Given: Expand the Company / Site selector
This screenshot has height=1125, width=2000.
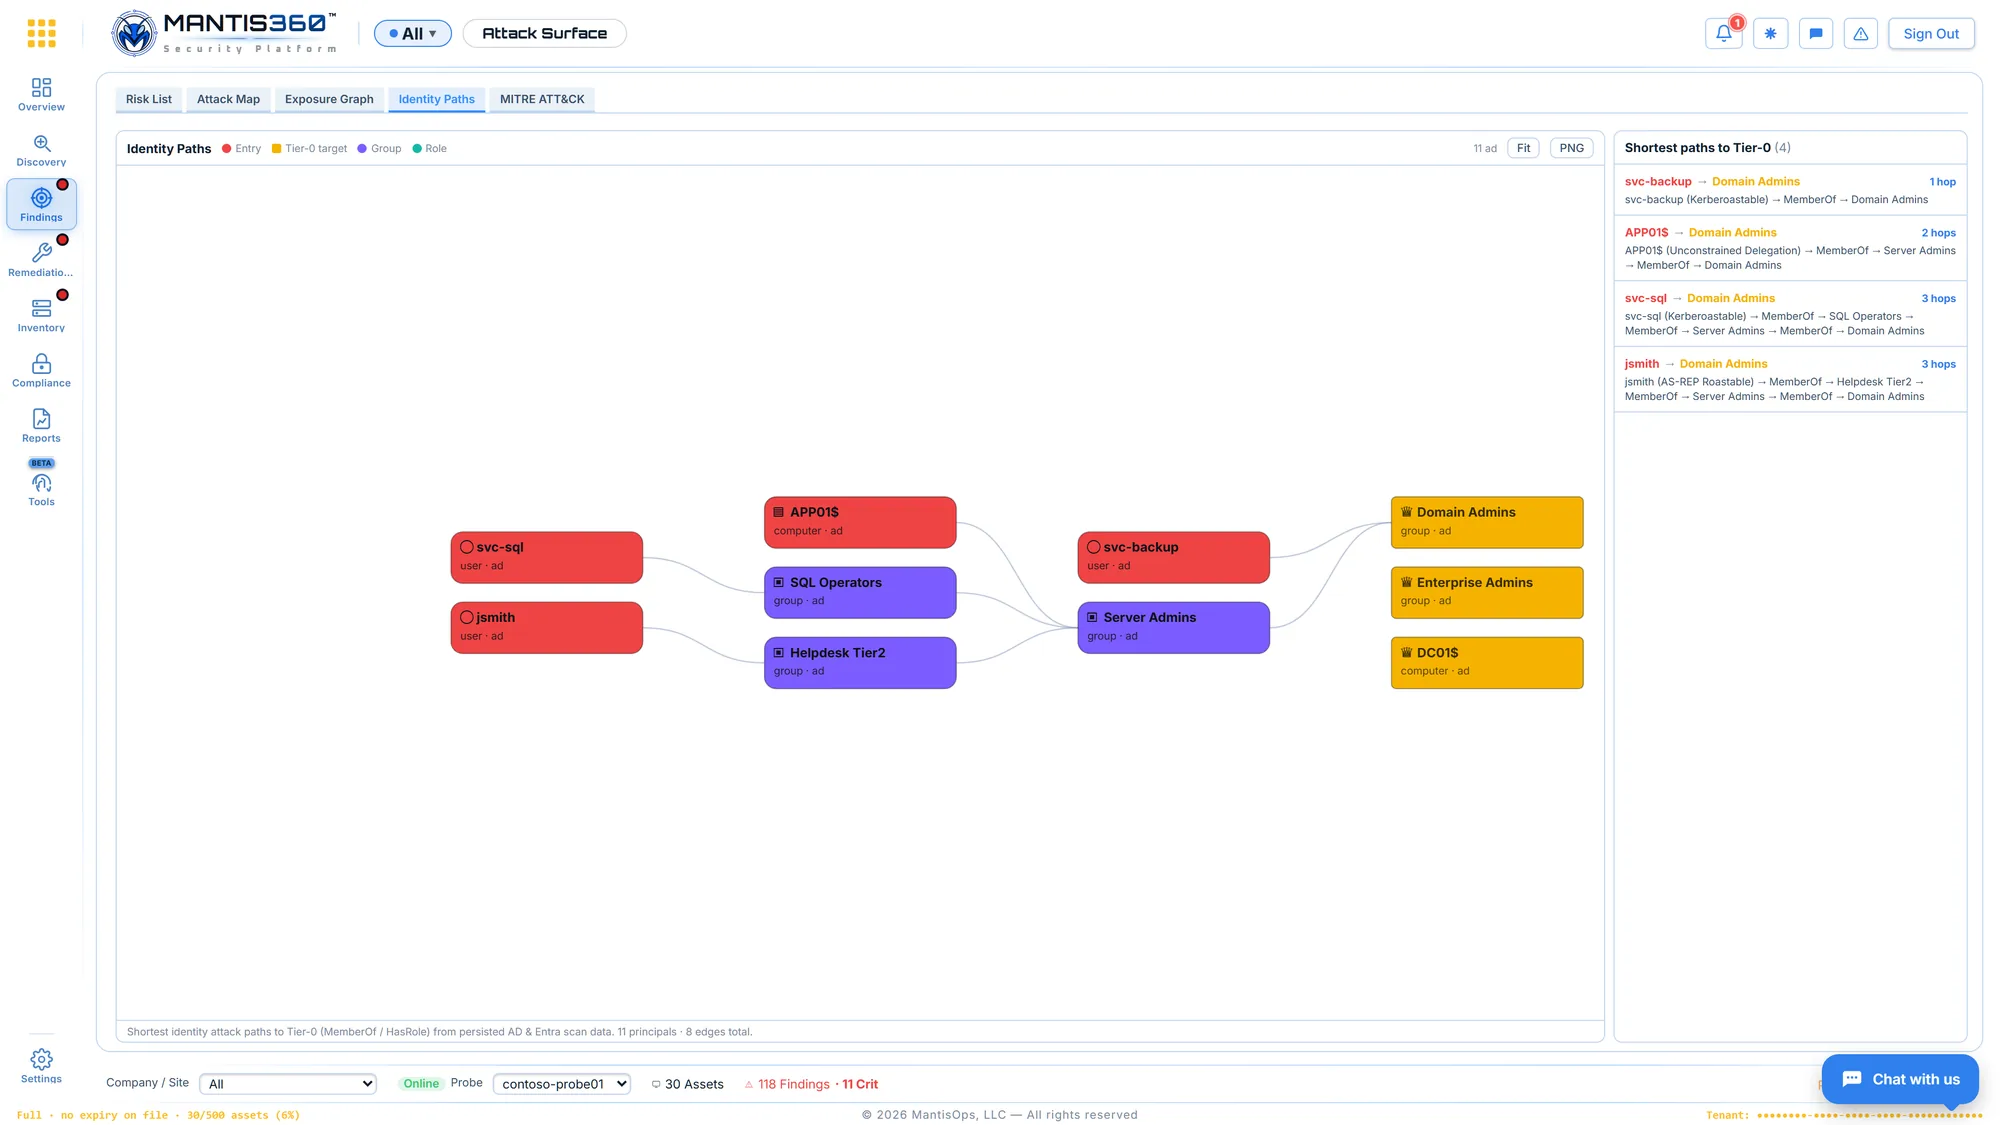Looking at the screenshot, I should [288, 1084].
